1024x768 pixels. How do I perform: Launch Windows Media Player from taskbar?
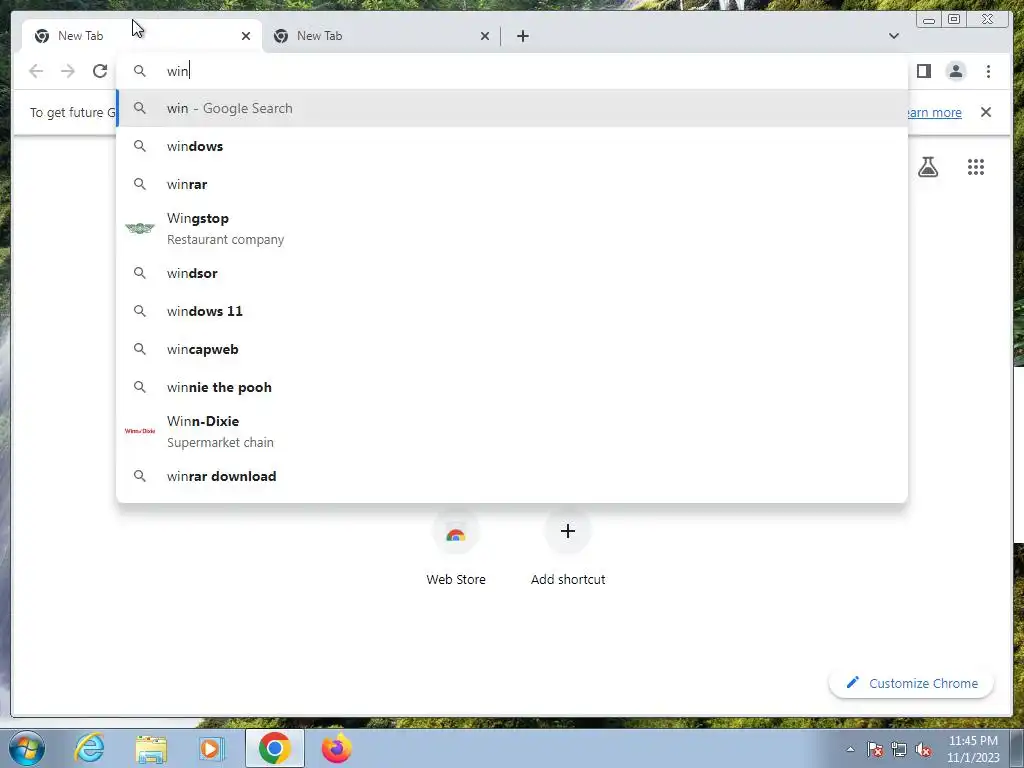(x=212, y=748)
